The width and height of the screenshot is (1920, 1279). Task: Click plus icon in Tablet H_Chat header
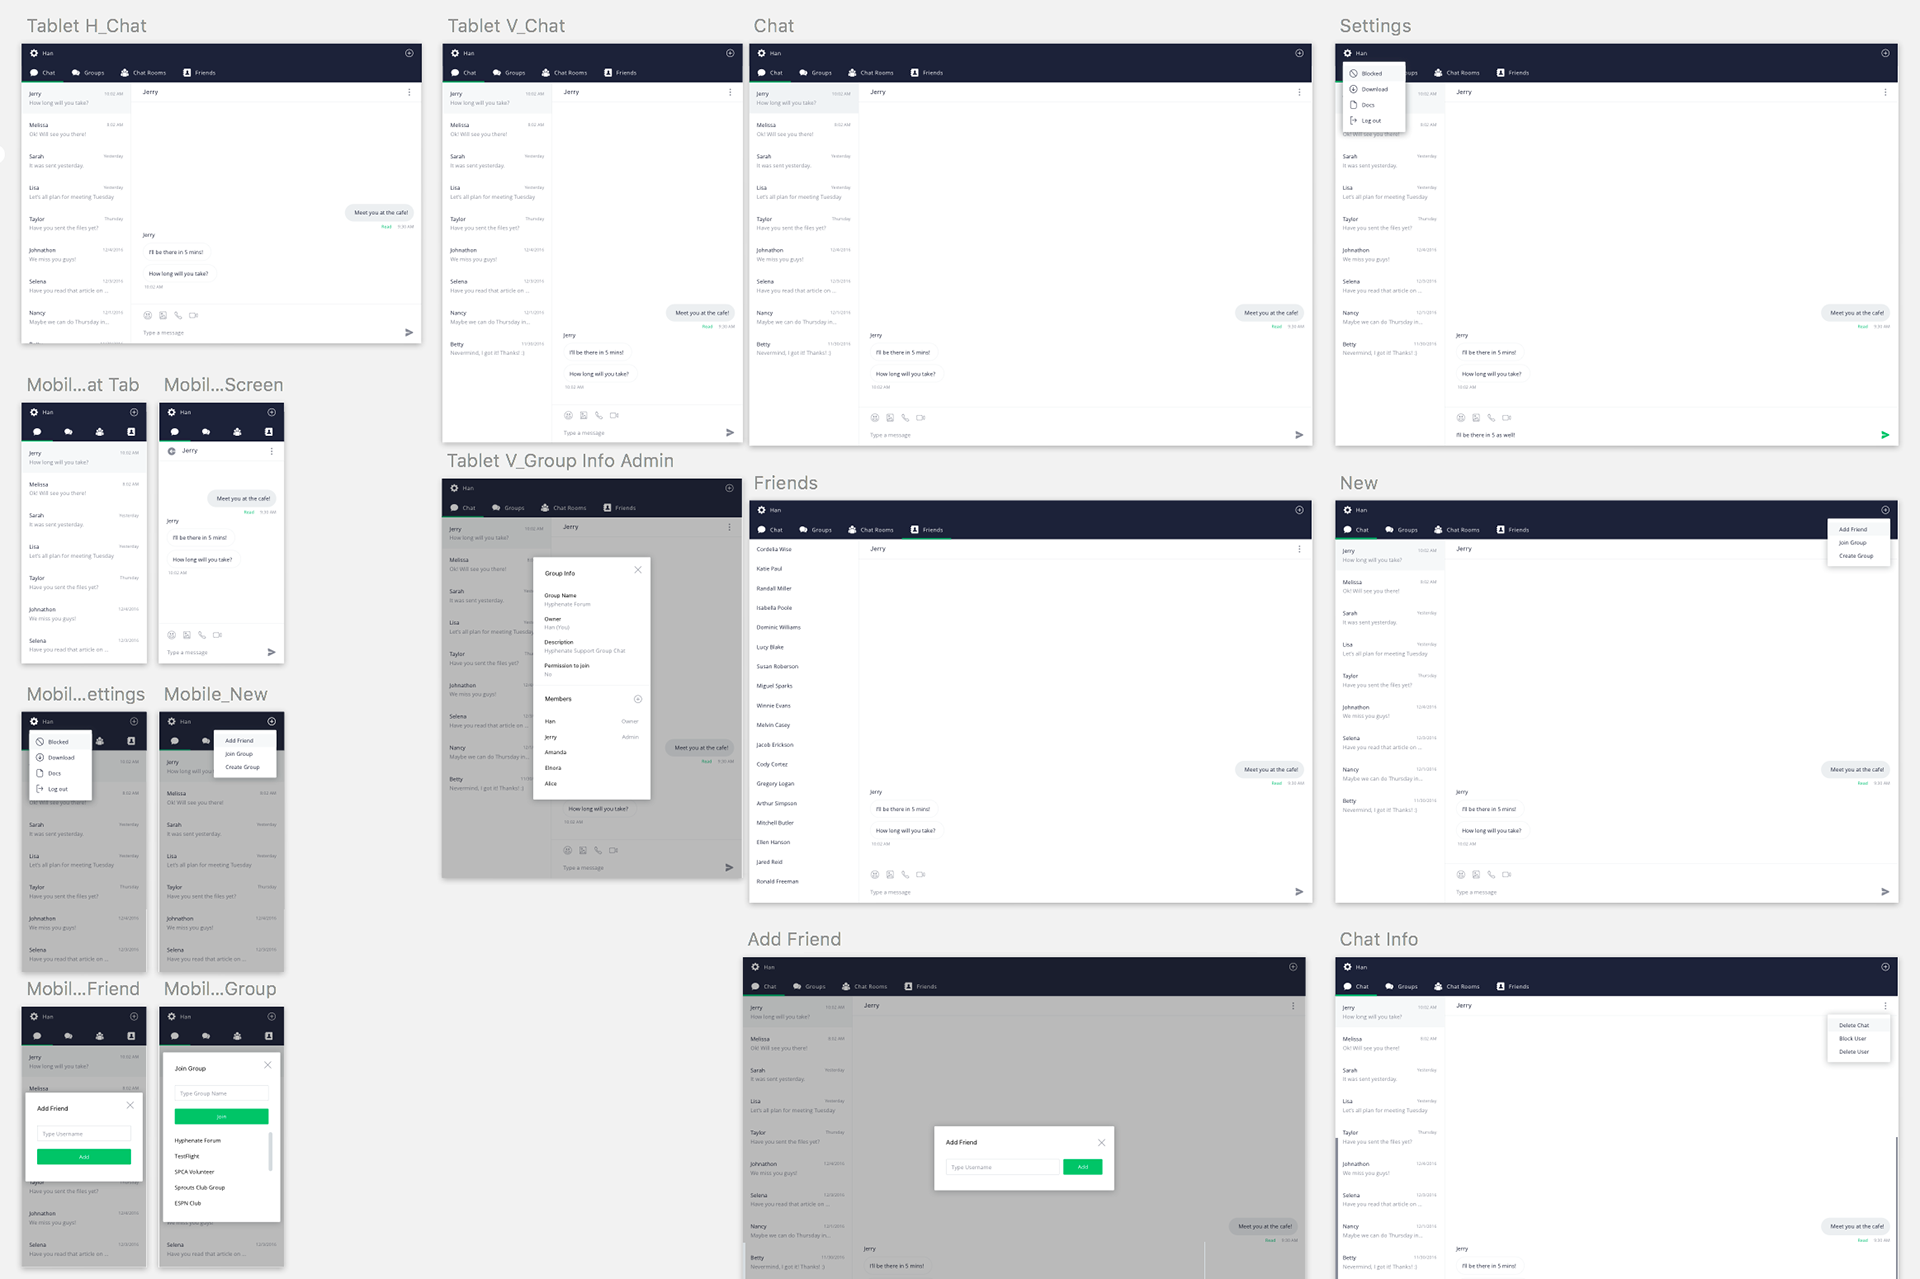tap(409, 53)
